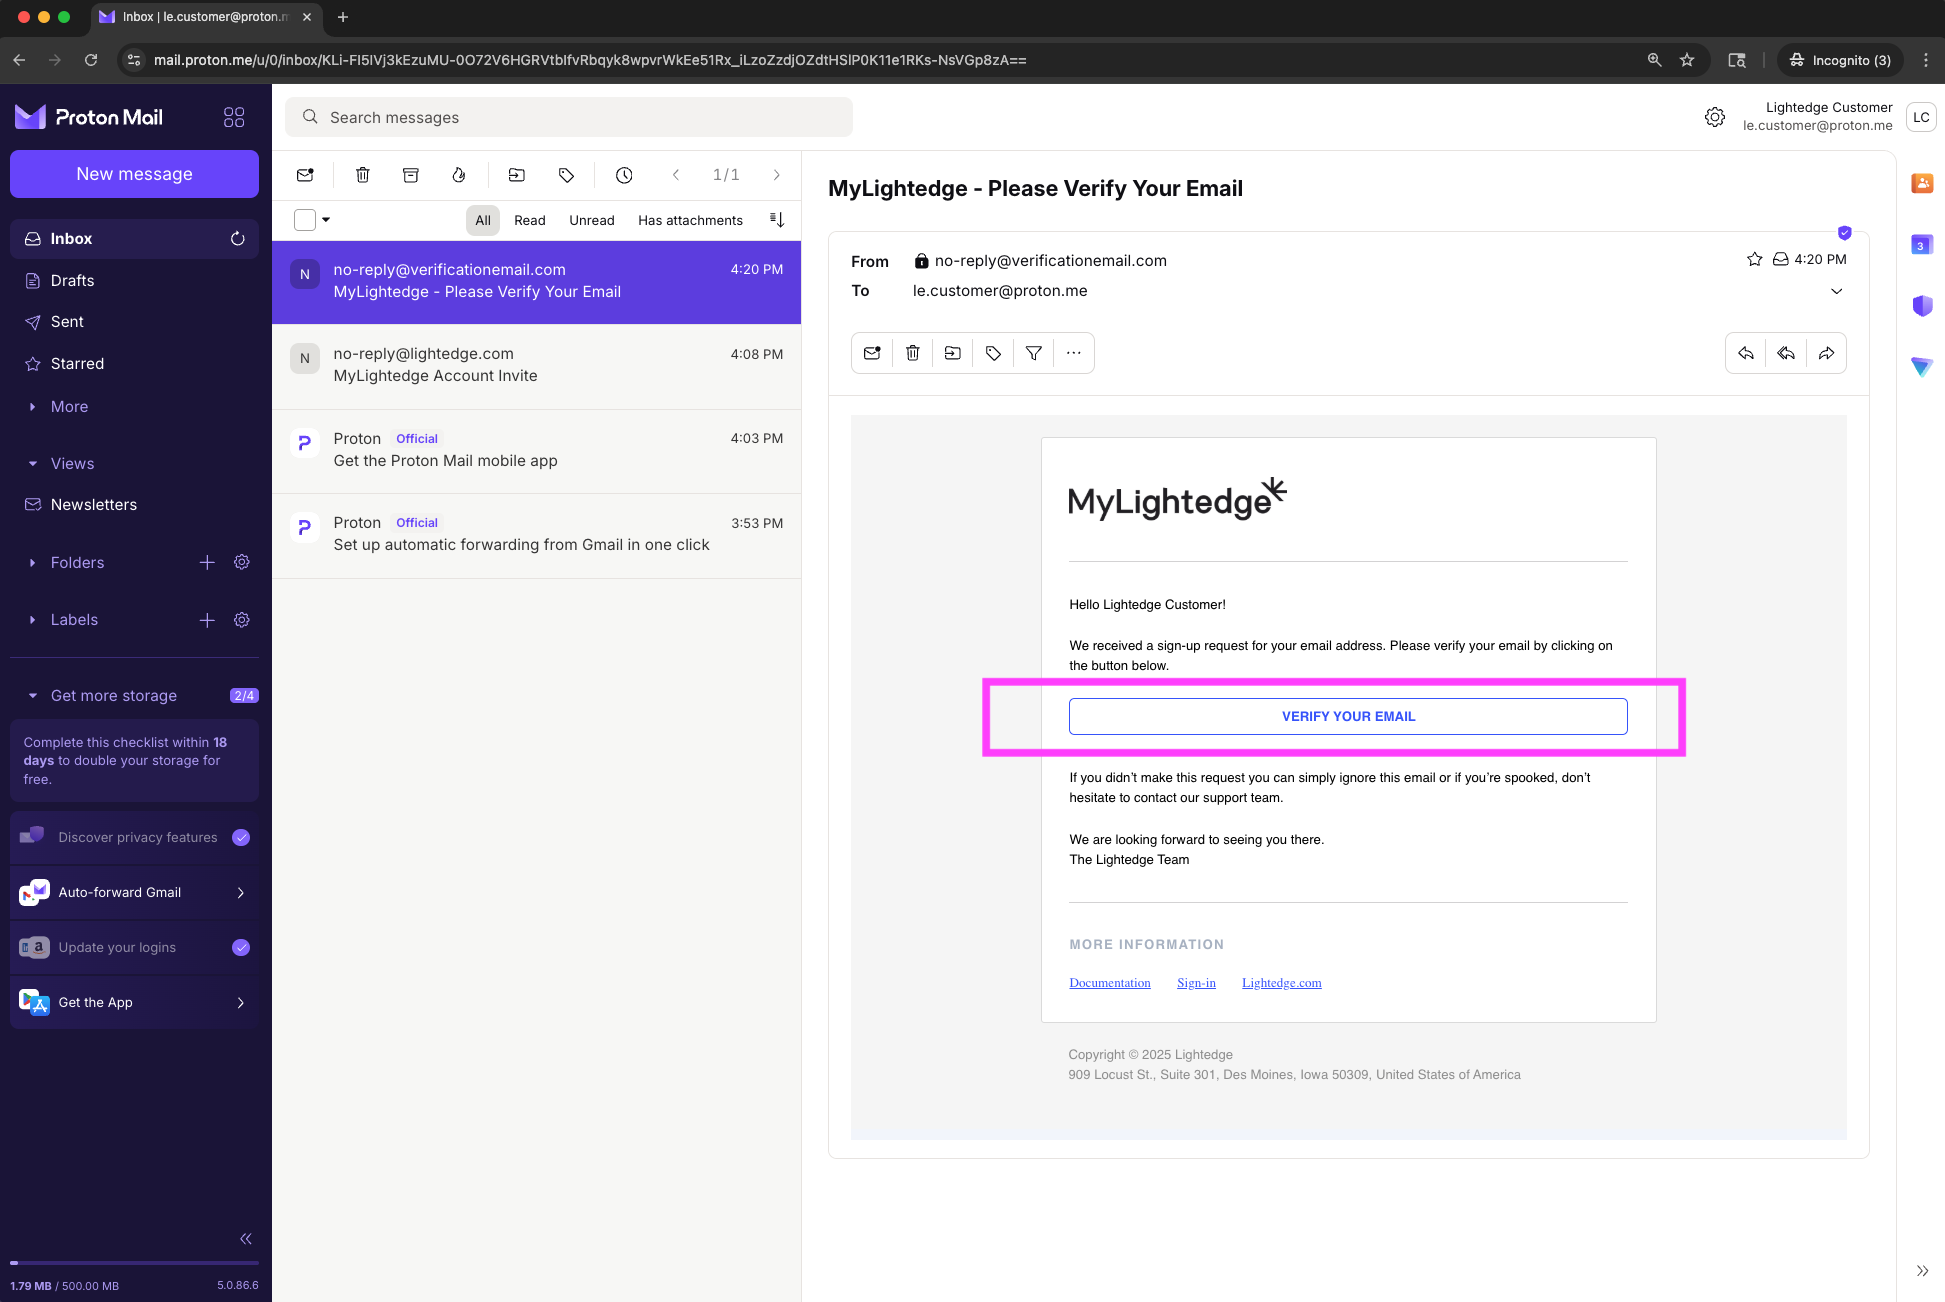Select the Has attachments filter

pos(691,220)
